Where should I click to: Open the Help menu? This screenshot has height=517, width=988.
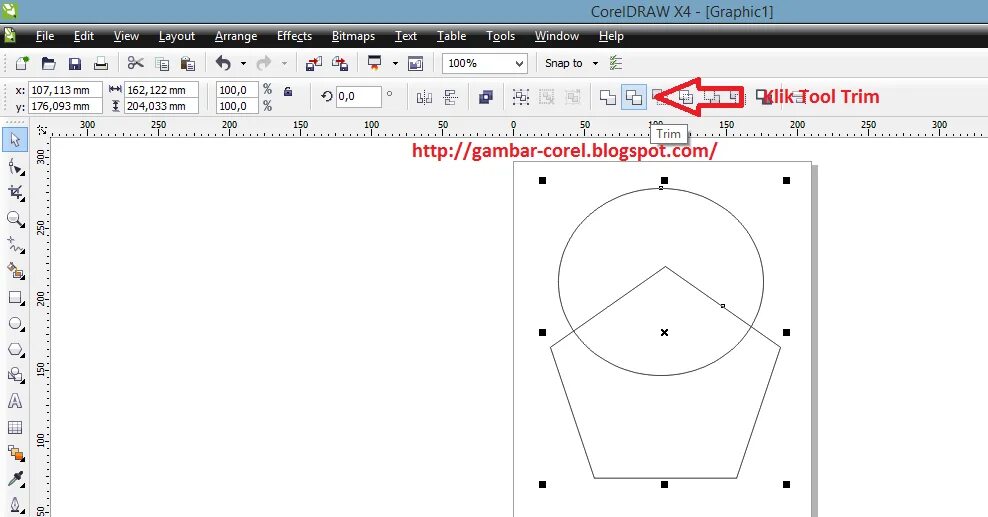(x=611, y=36)
